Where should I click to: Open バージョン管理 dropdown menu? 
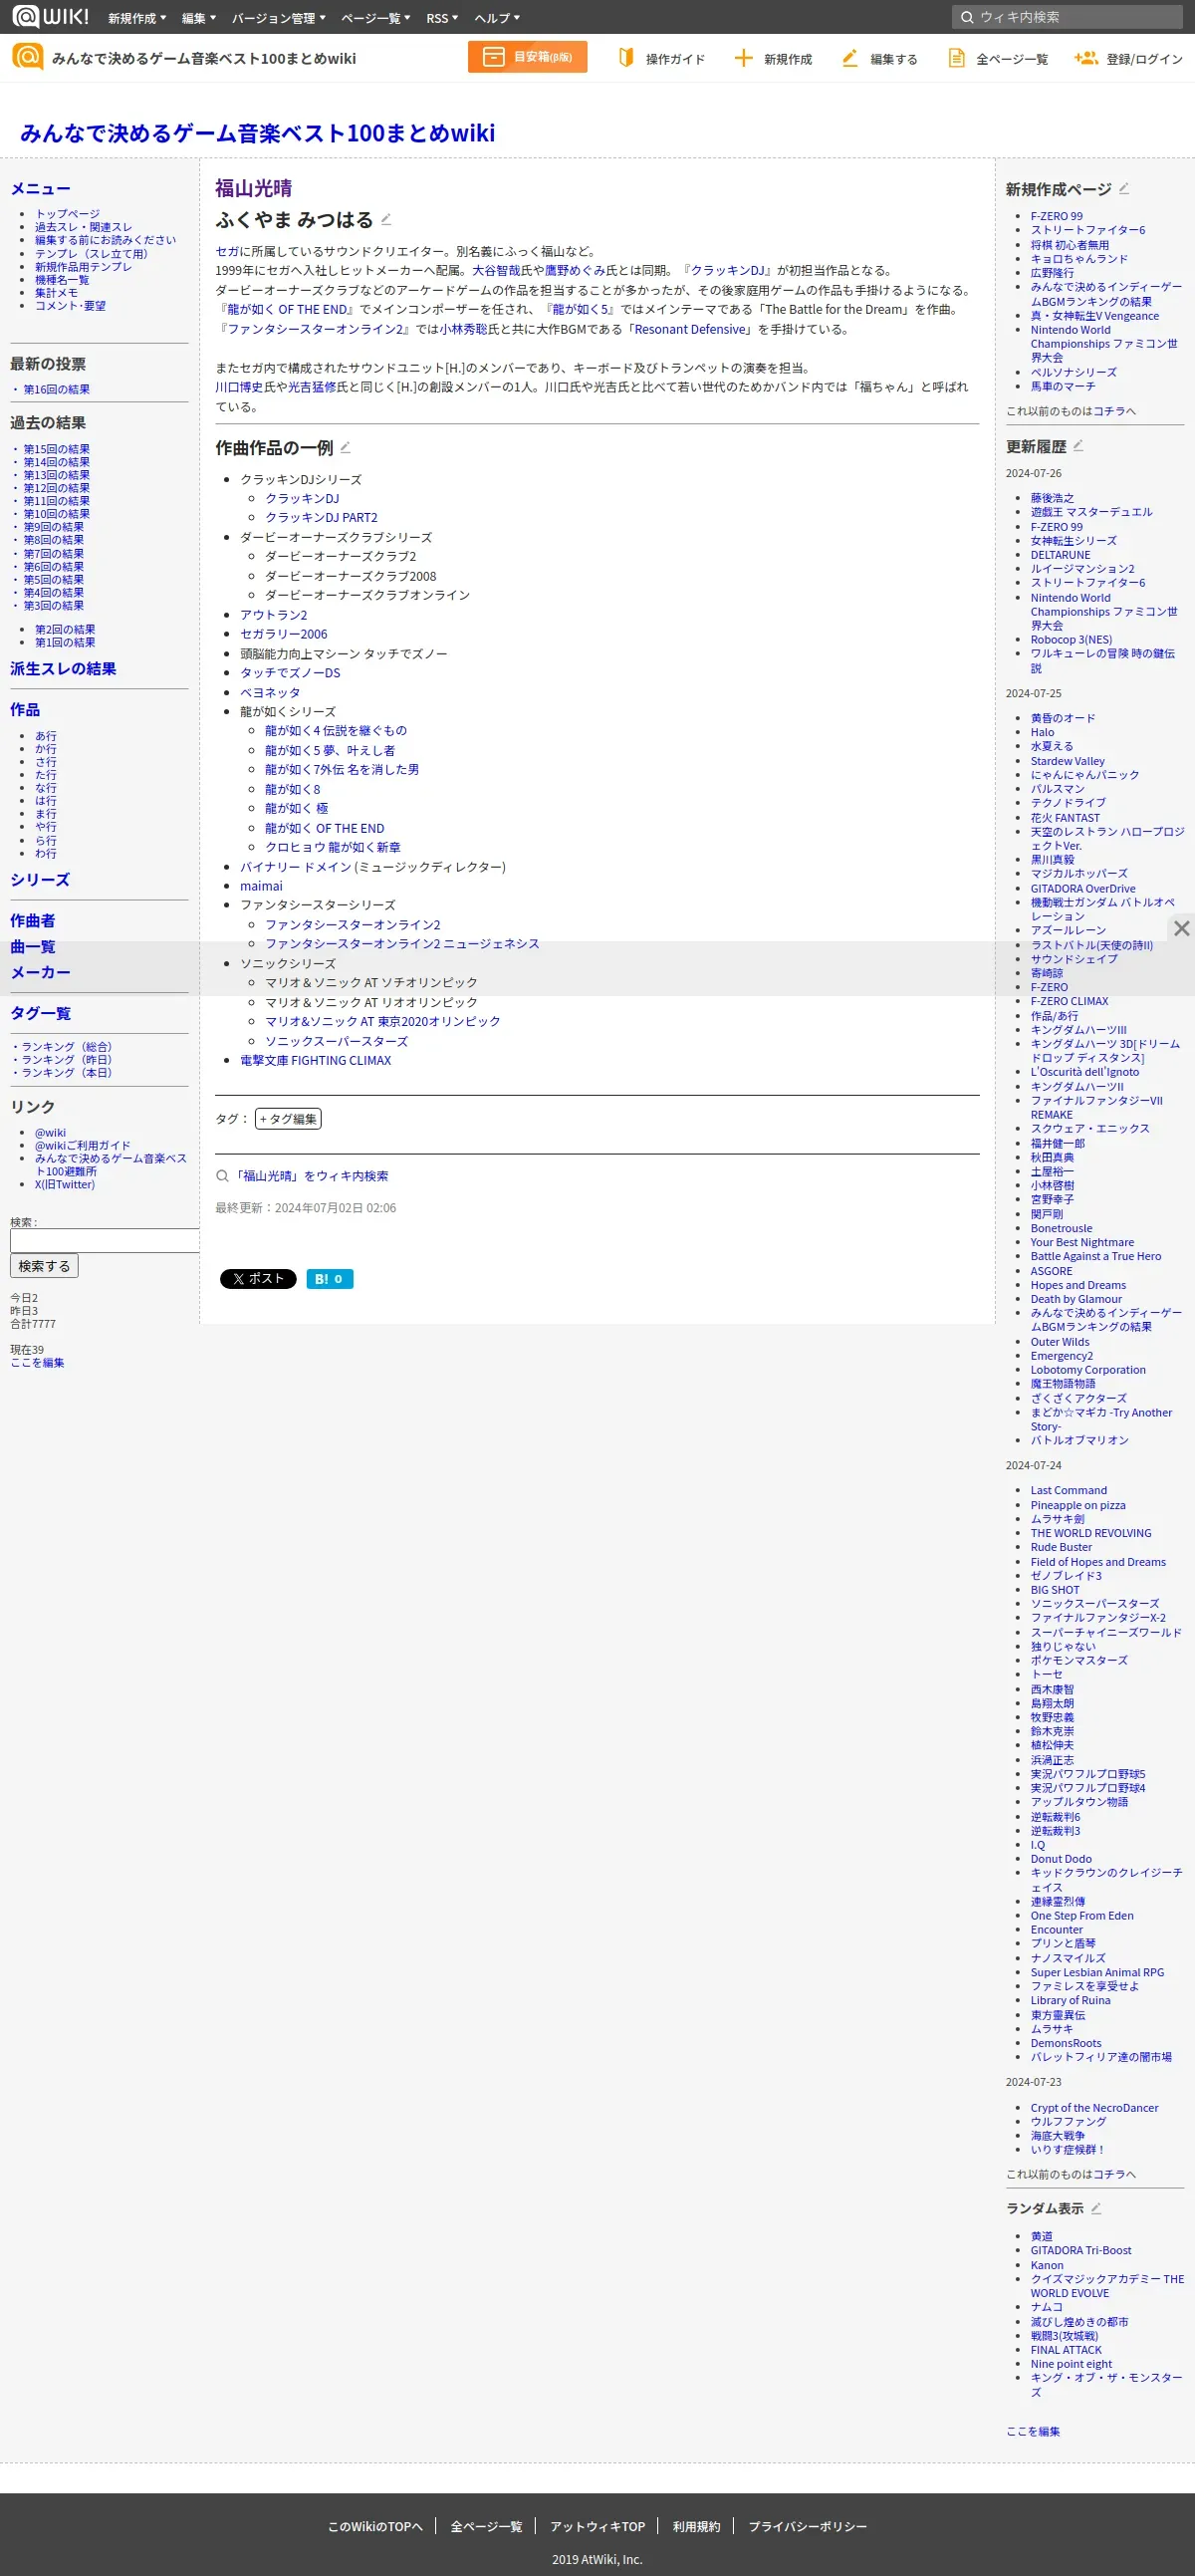pos(278,18)
